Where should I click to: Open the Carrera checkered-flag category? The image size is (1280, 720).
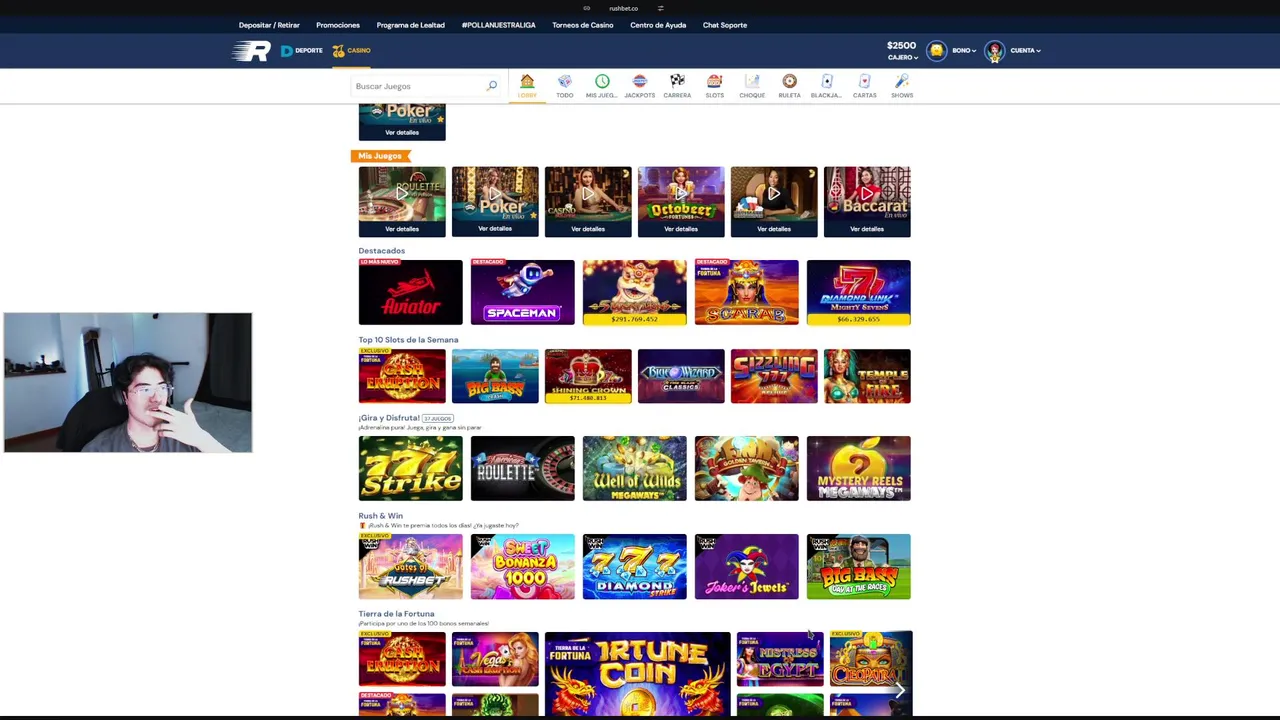677,81
